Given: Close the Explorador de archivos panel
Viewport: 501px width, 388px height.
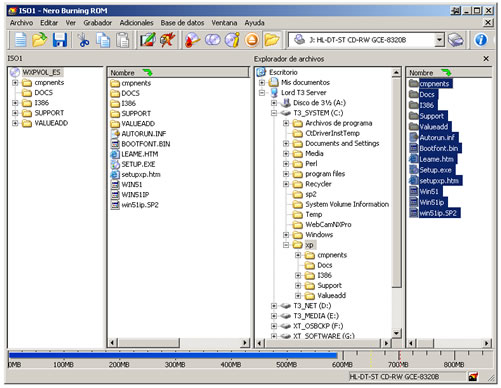Looking at the screenshot, I should coord(486,59).
